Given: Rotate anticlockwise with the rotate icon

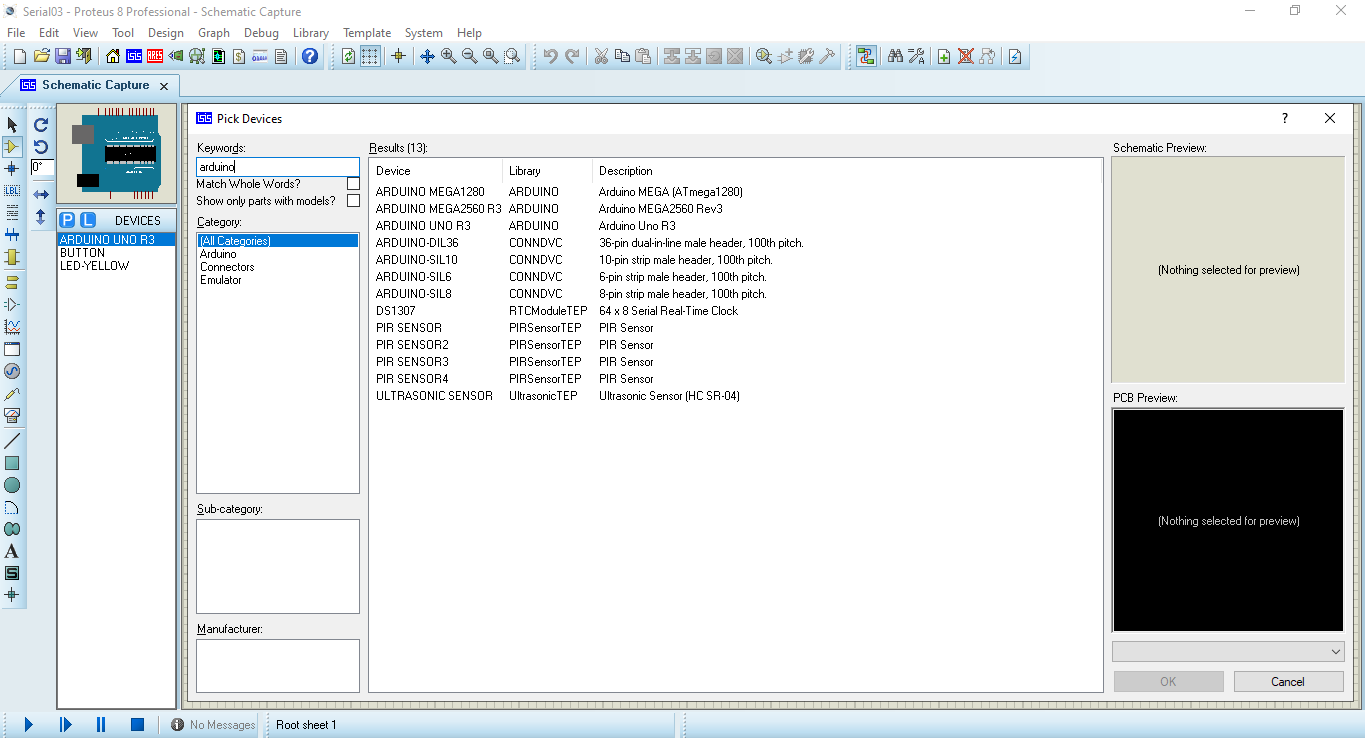Looking at the screenshot, I should (41, 147).
